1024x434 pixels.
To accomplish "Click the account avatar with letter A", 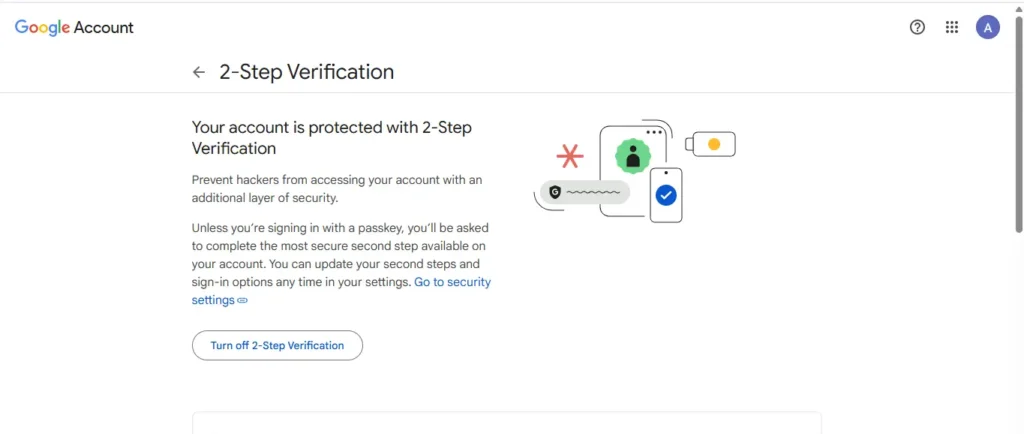I will [987, 28].
